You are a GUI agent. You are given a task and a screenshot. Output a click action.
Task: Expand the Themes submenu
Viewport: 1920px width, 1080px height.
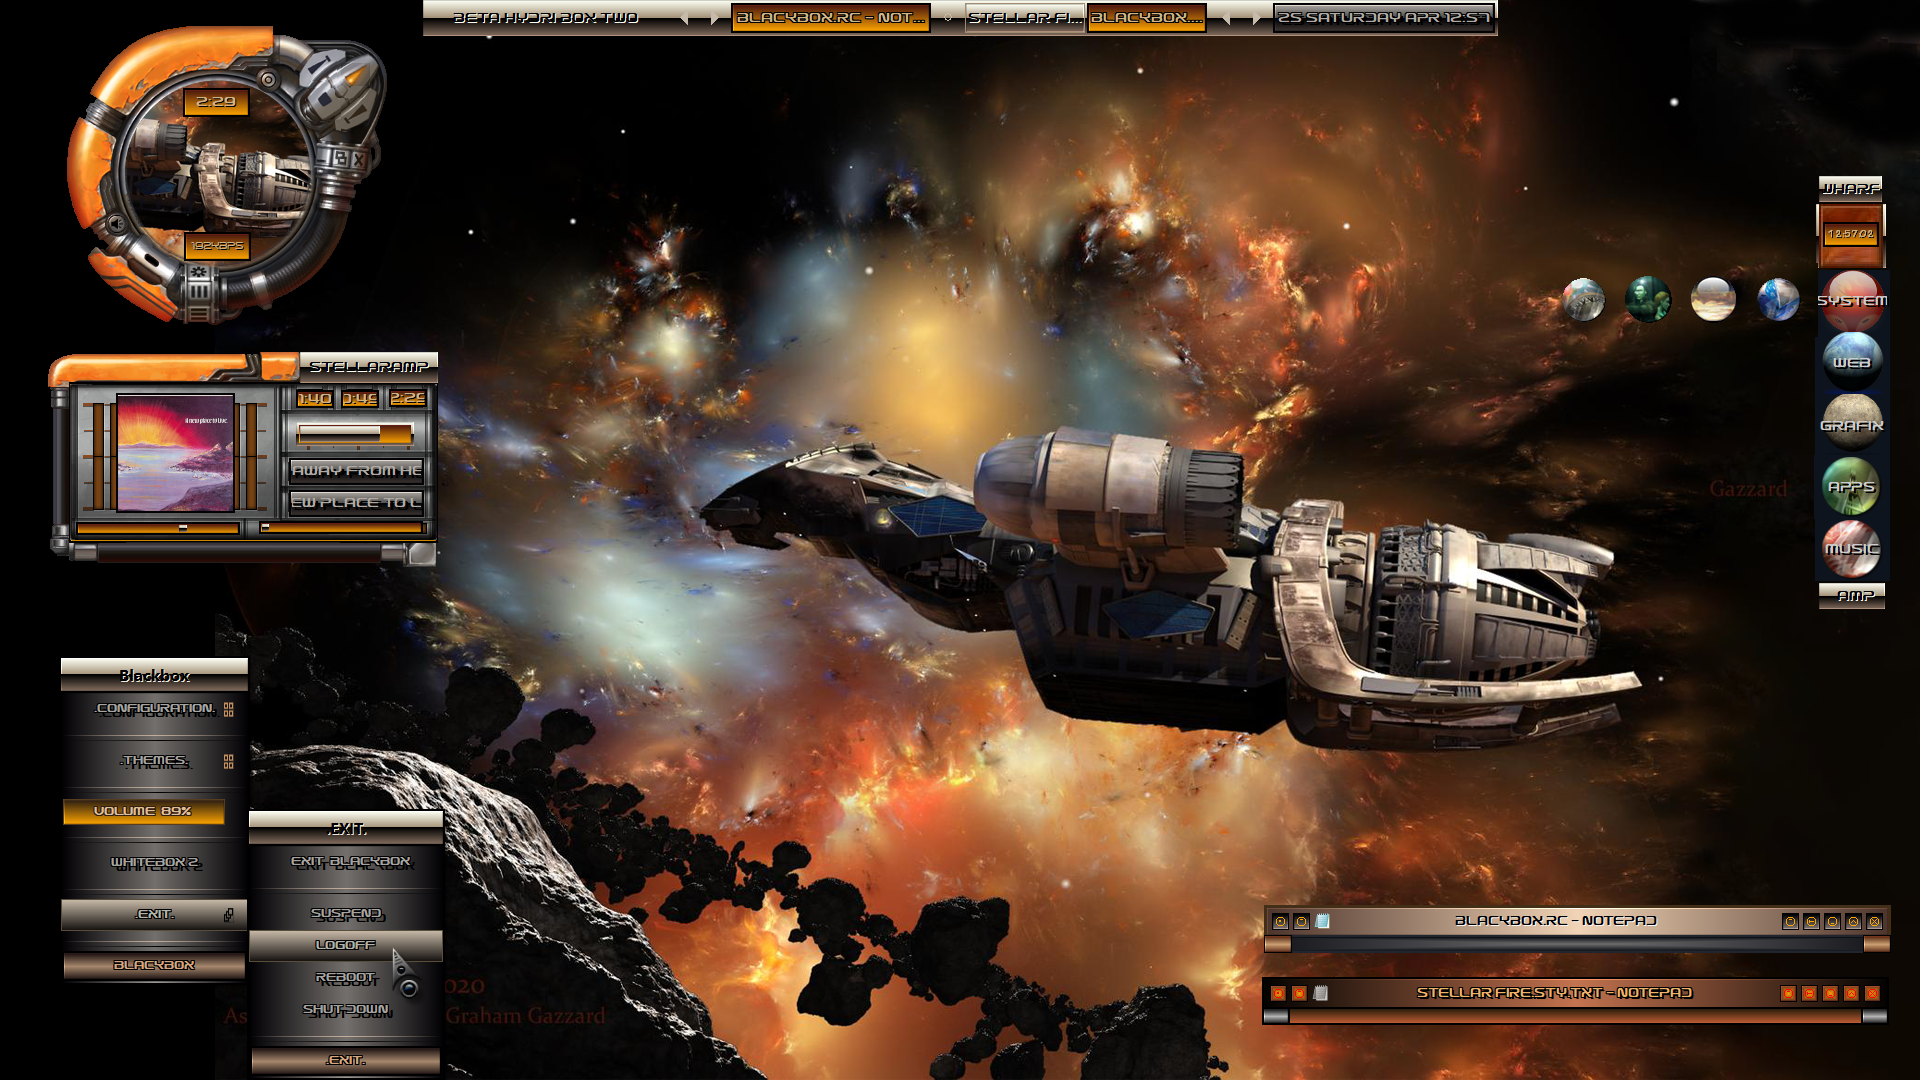155,761
